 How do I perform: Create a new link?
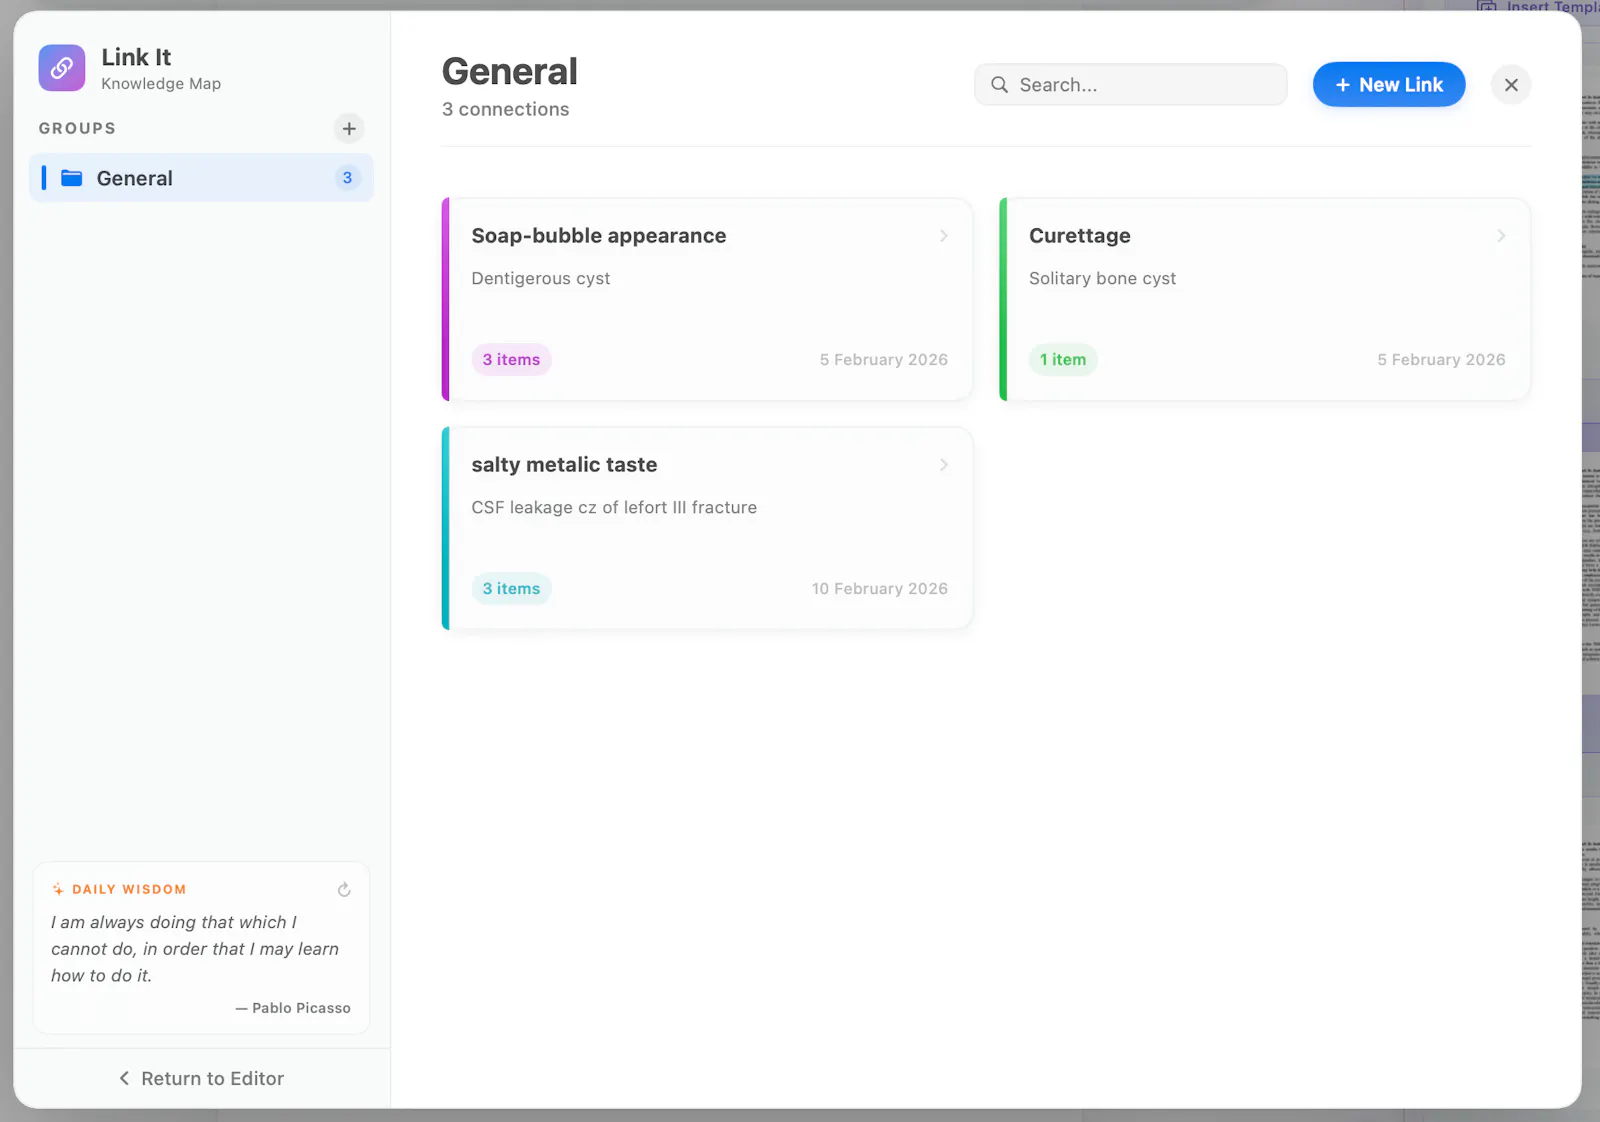(1389, 85)
